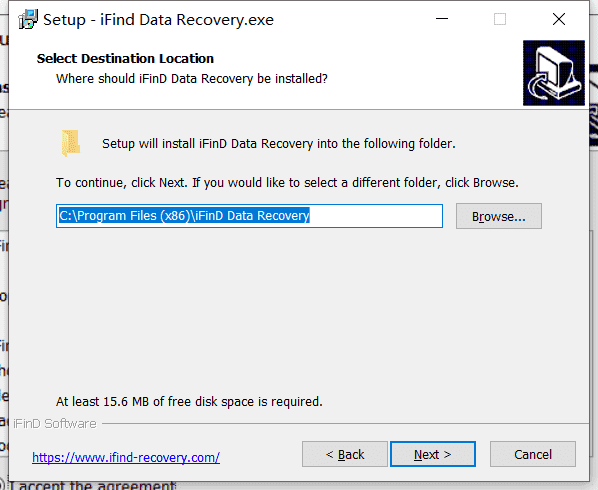This screenshot has width=598, height=490.
Task: Open the ifind-recovery.com link
Action: point(126,457)
